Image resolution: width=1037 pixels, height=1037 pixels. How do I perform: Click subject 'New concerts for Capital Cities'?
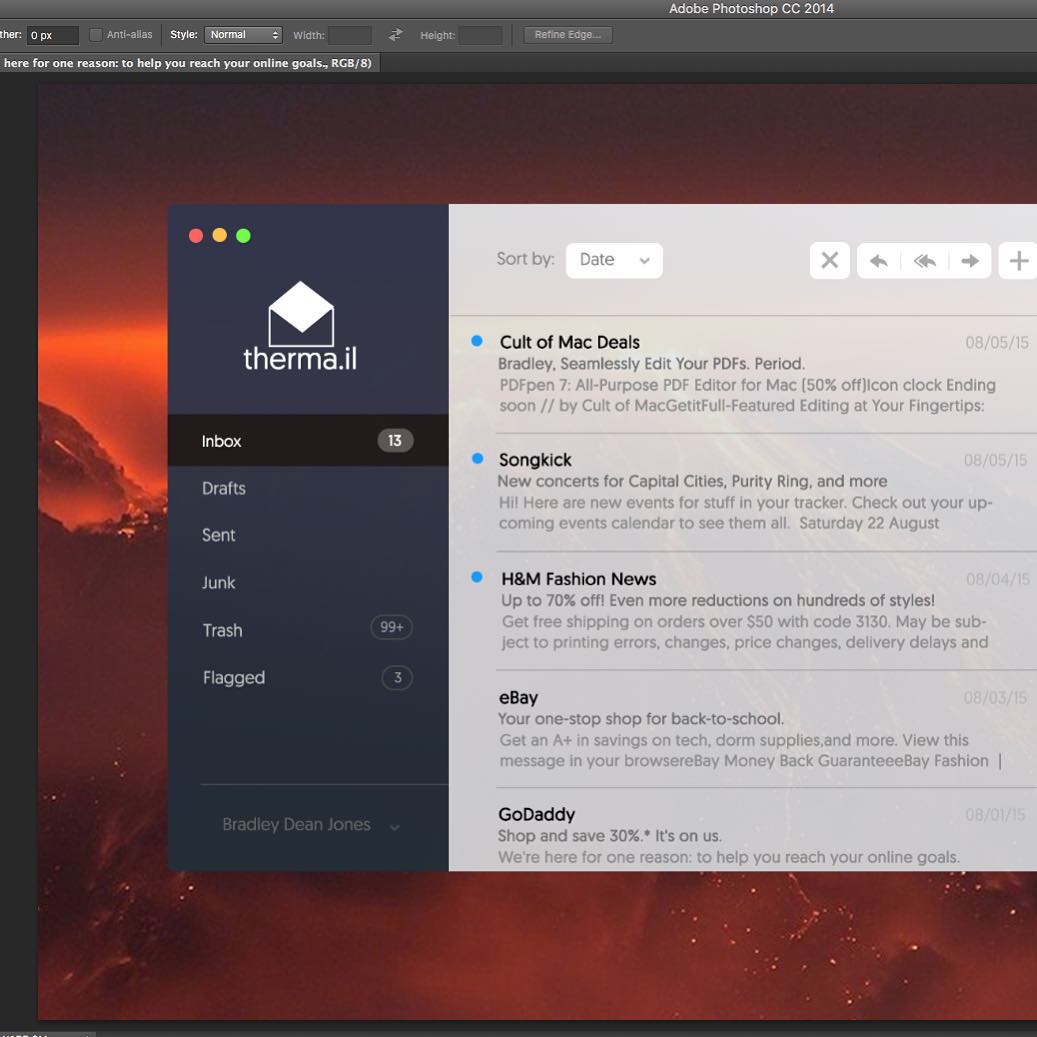[x=692, y=481]
